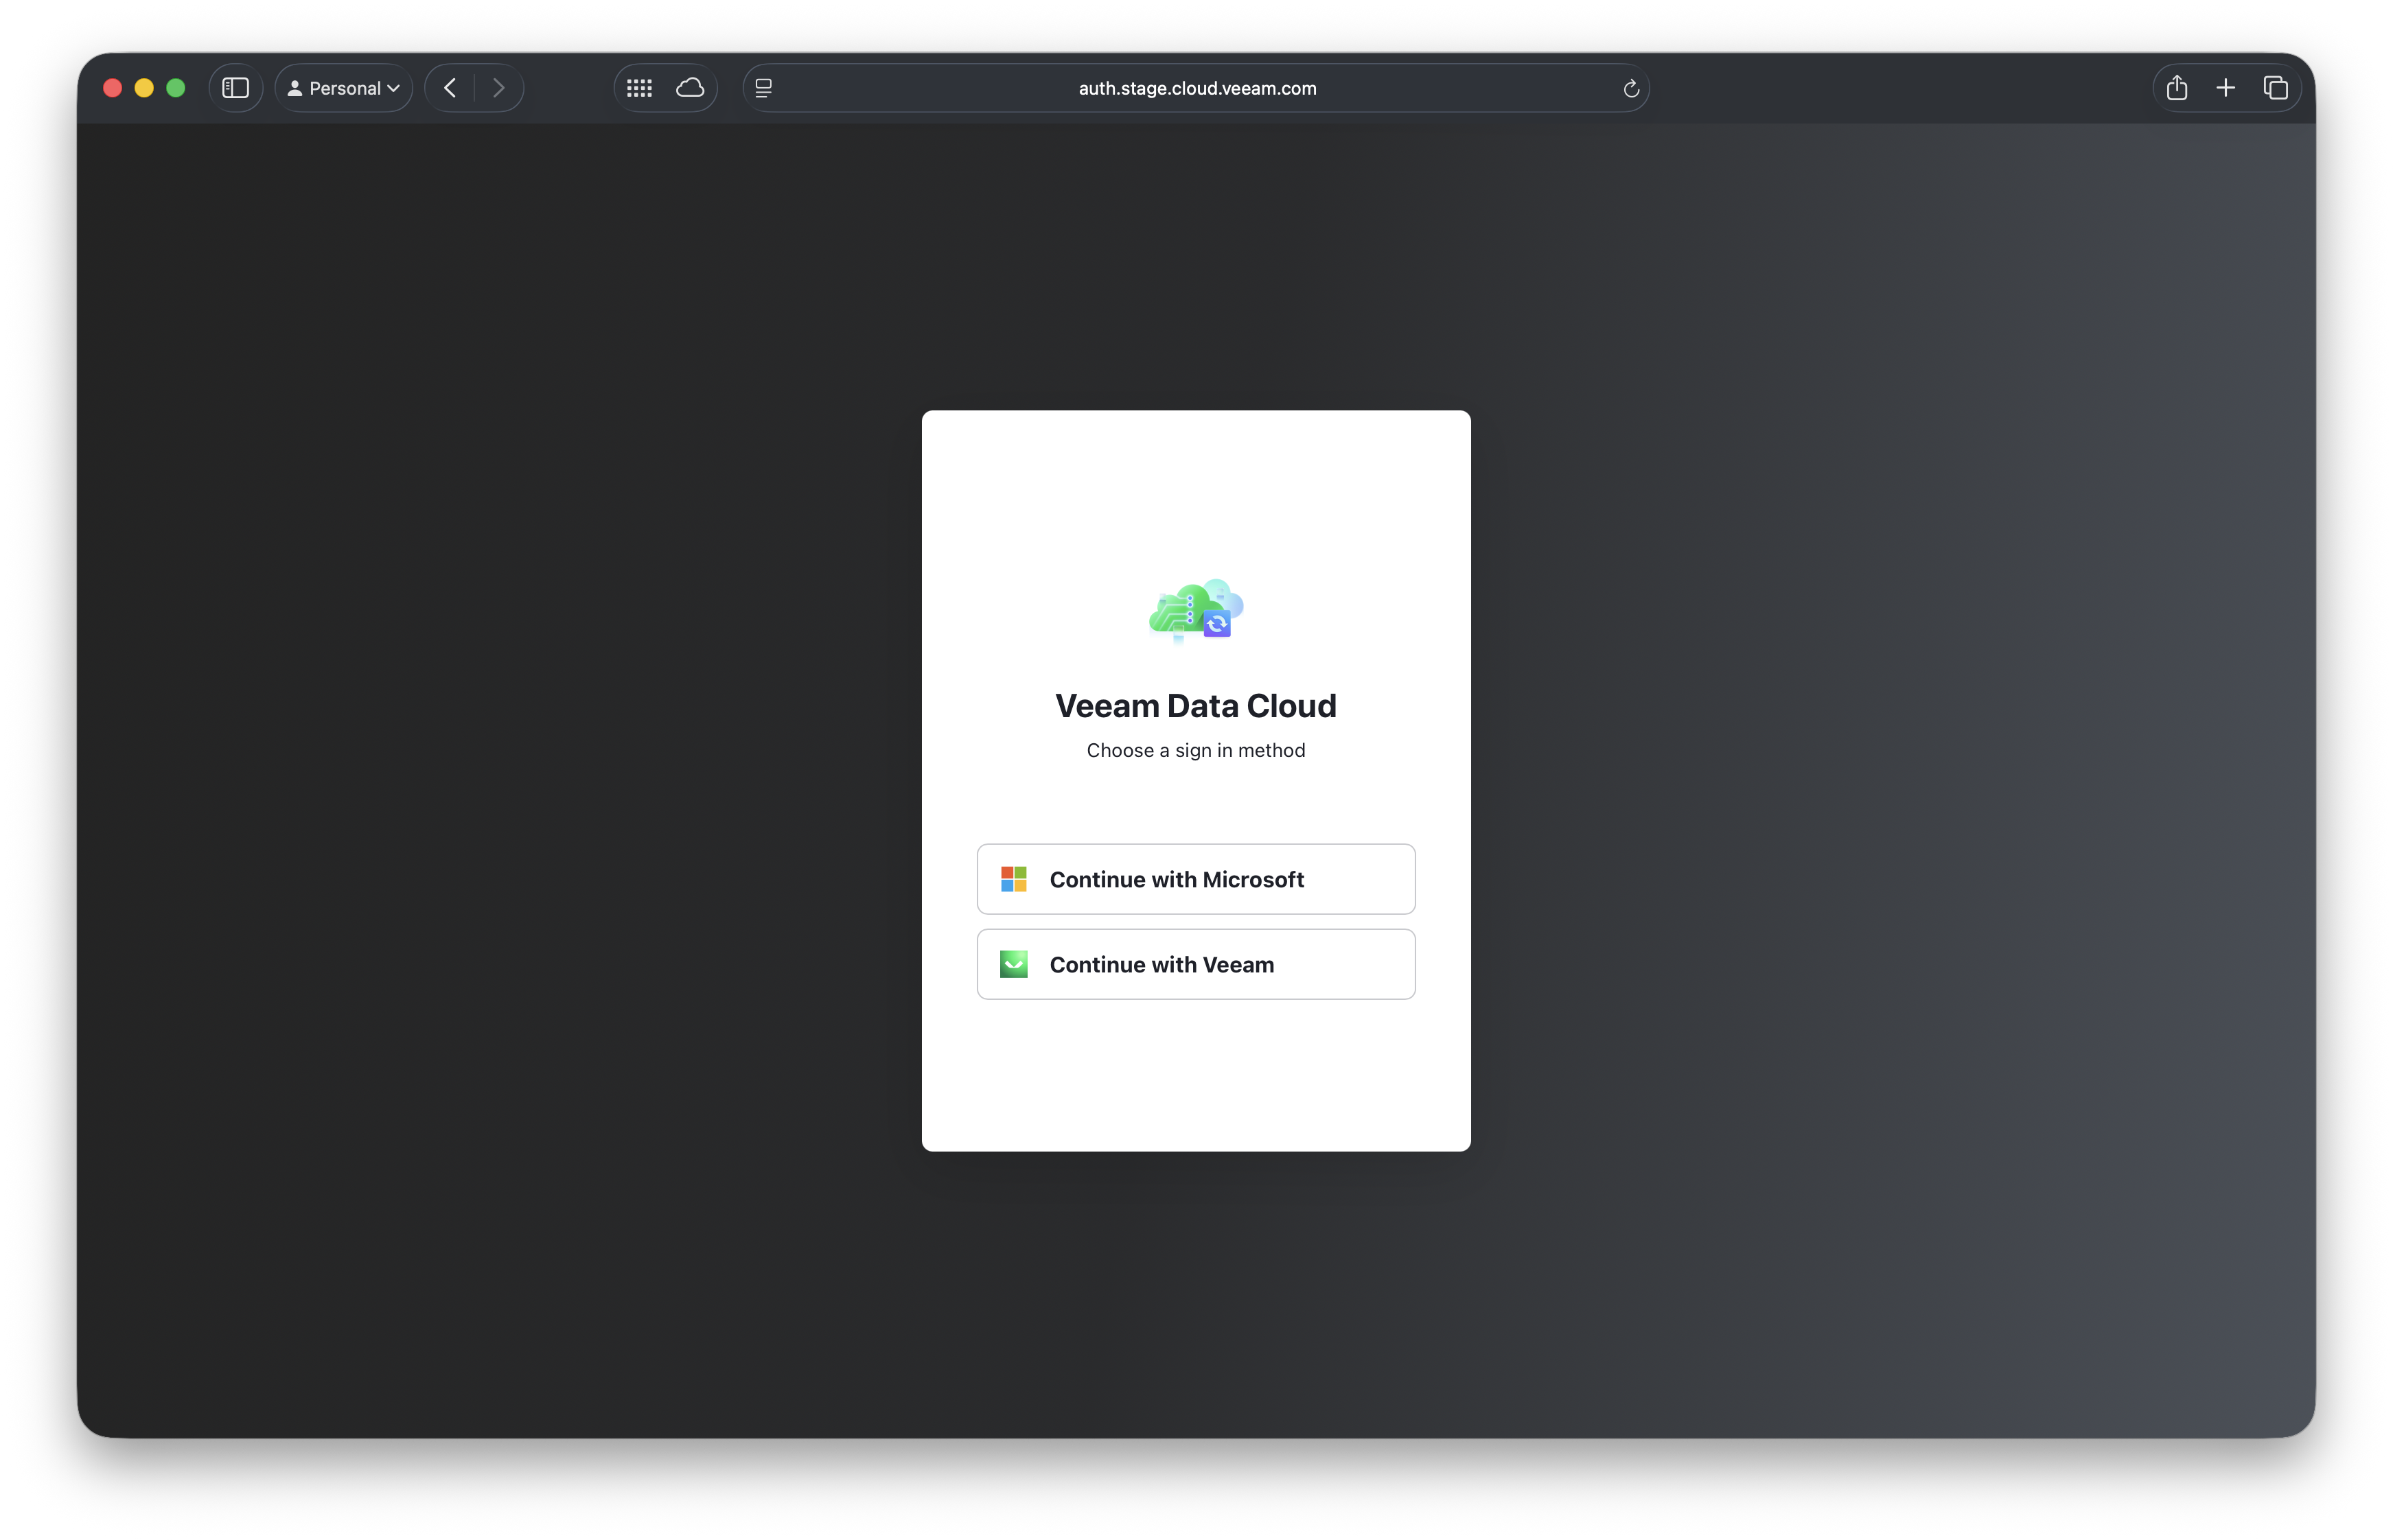Open the Personal profile dropdown
Image resolution: width=2393 pixels, height=1540 pixels.
[344, 88]
